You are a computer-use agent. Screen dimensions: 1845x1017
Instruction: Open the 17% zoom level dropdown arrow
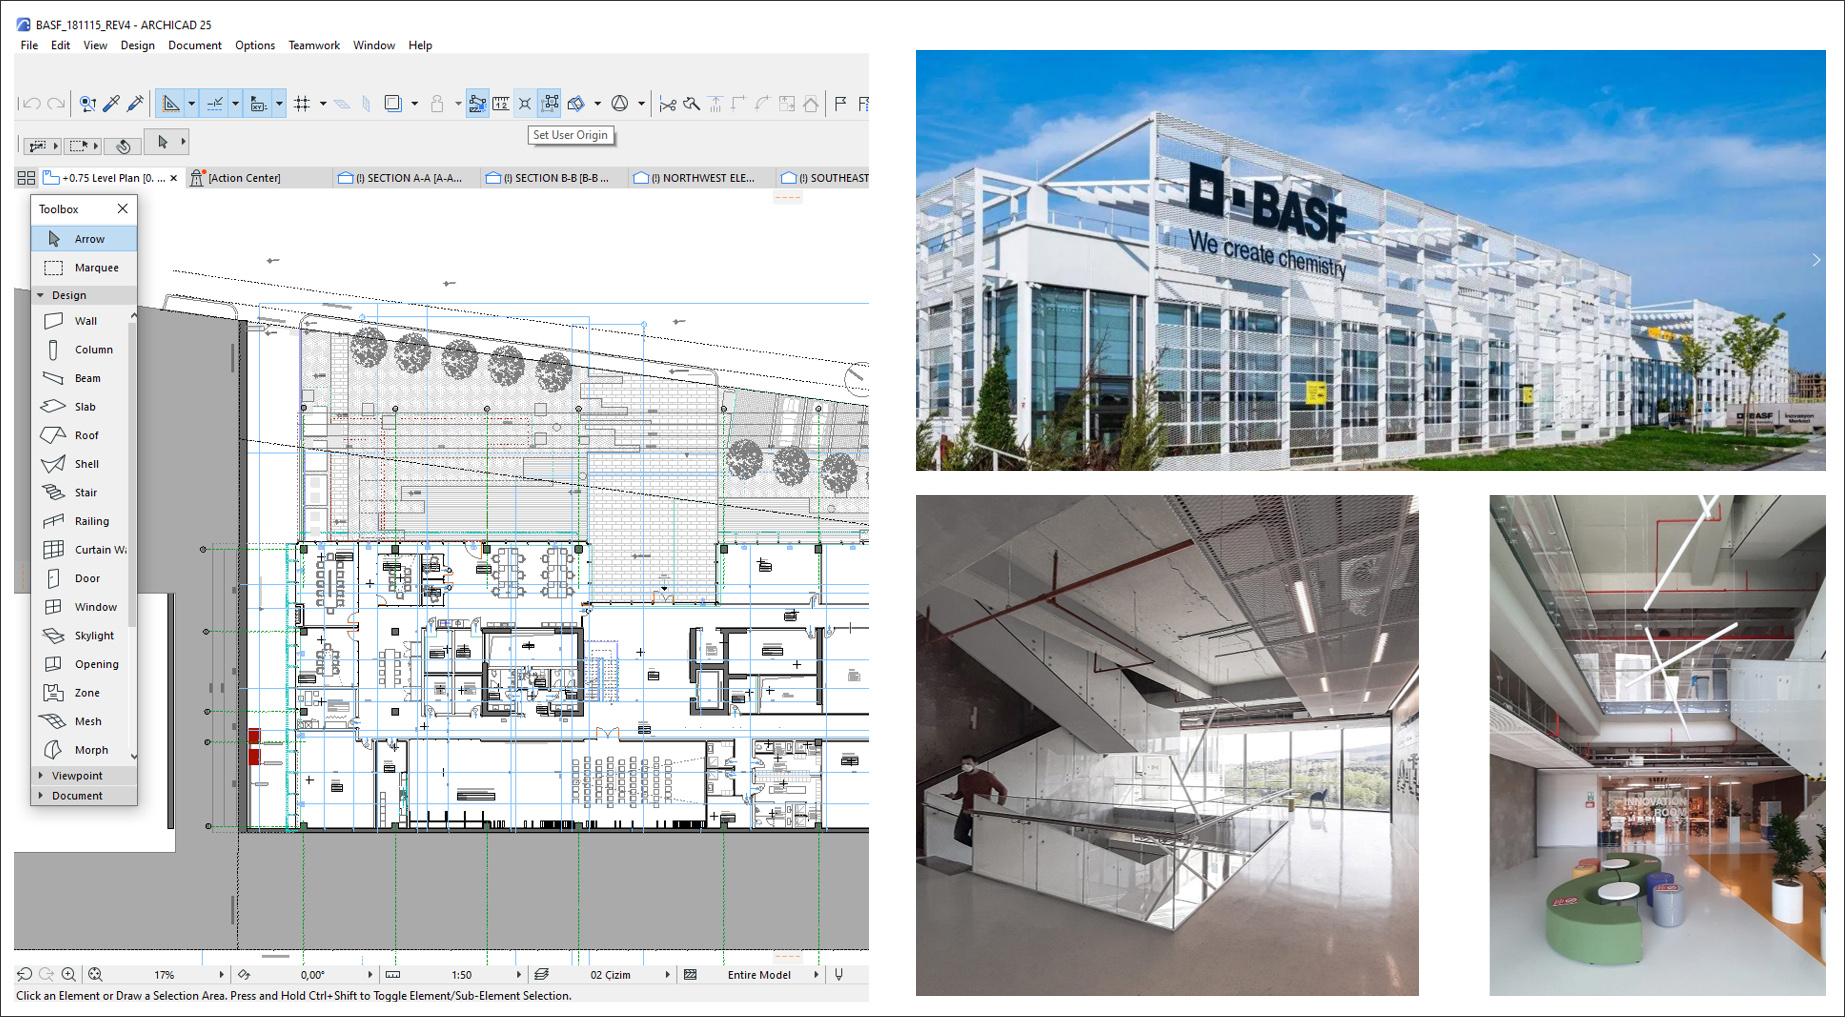[221, 974]
